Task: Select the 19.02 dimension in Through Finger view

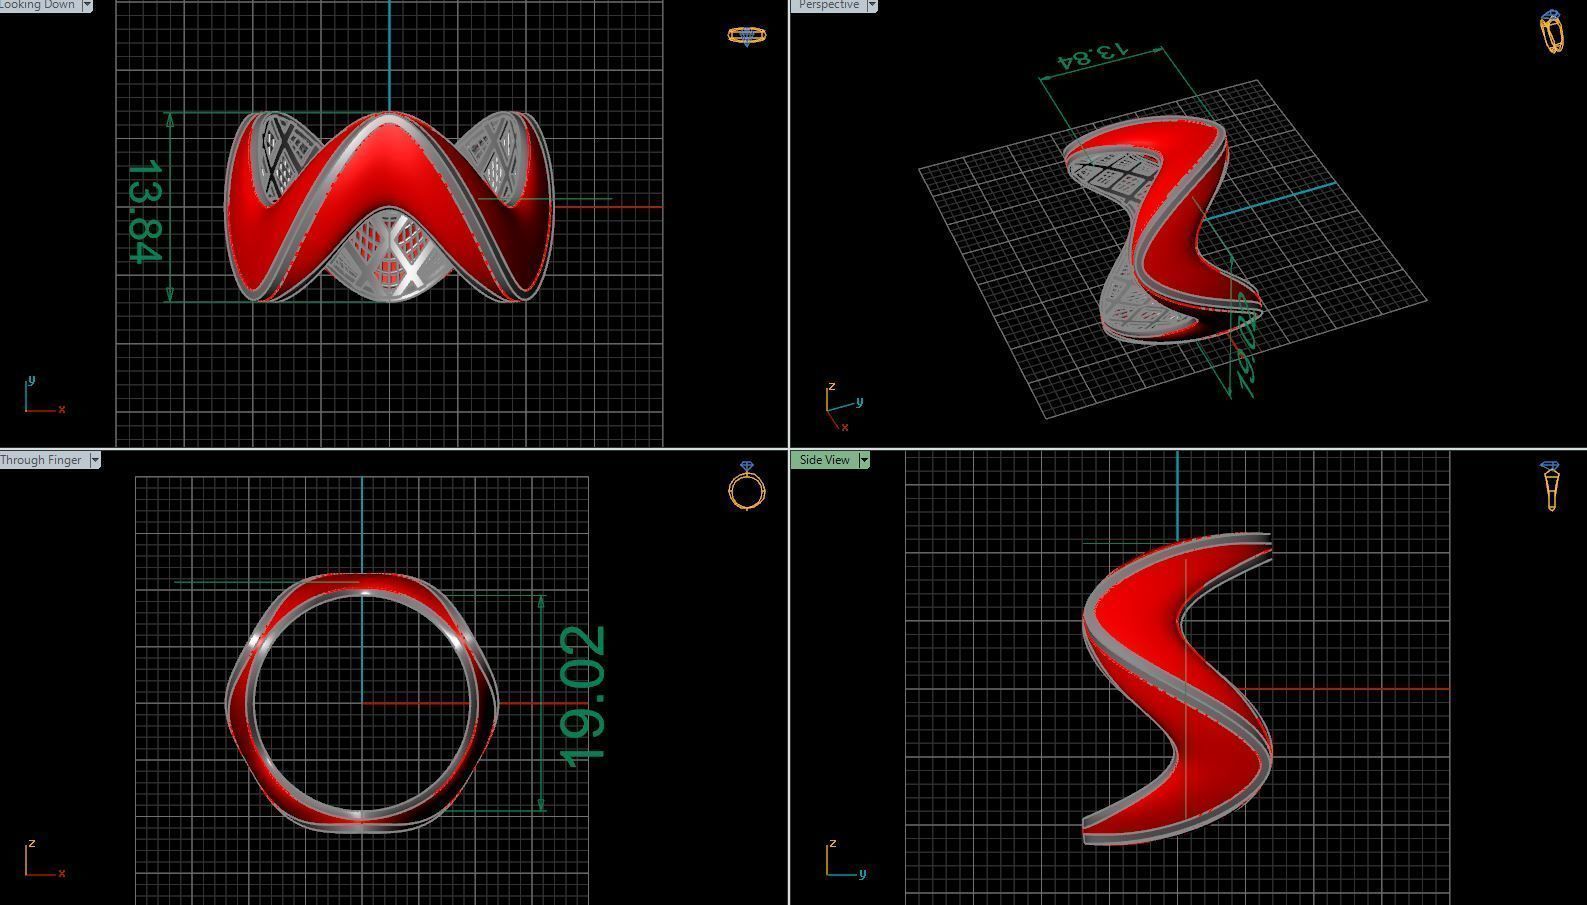Action: 584,698
